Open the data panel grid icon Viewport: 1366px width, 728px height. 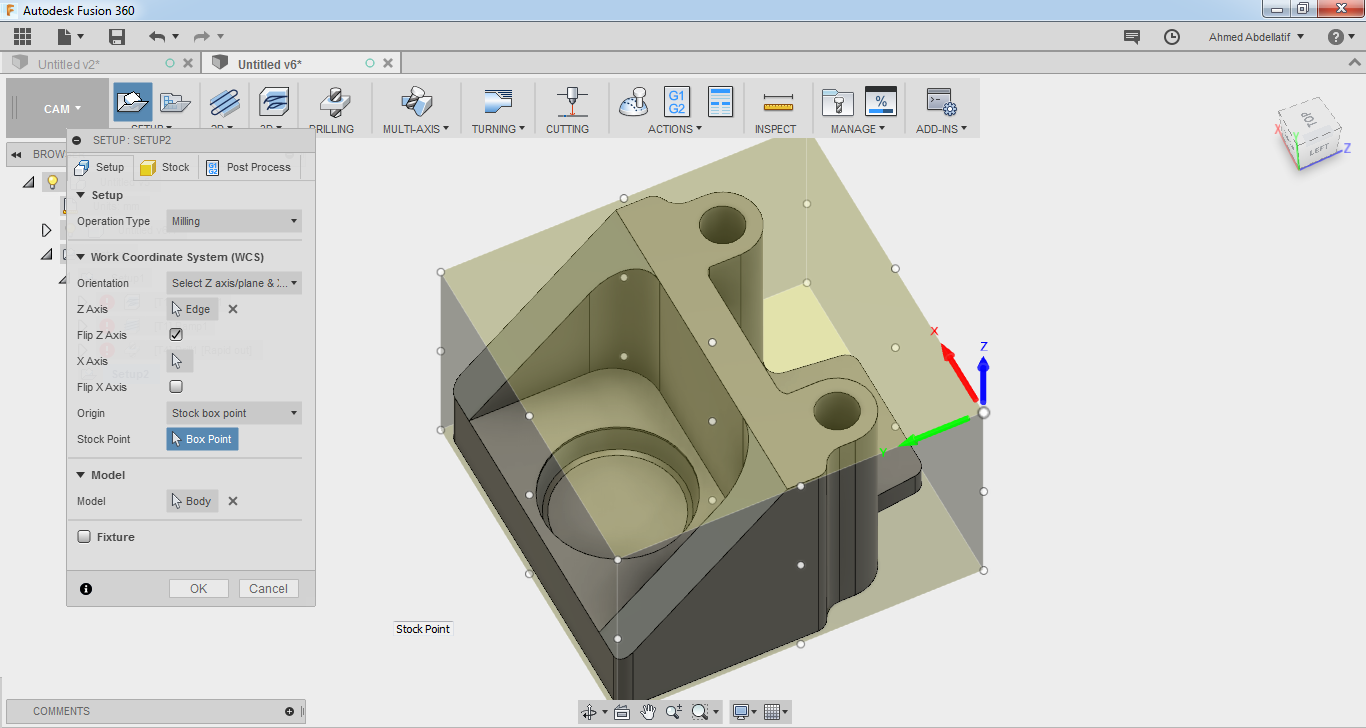(x=22, y=37)
